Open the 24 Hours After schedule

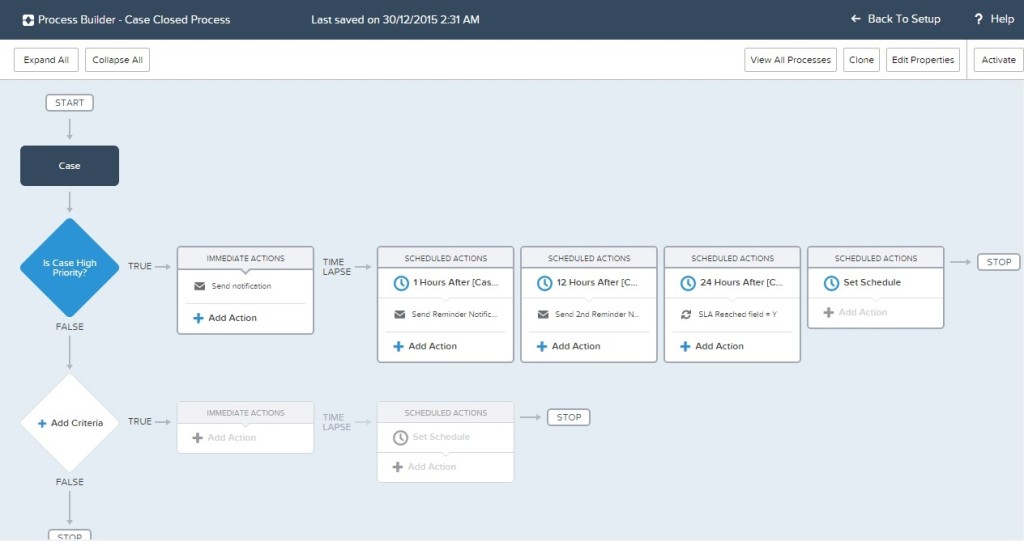[x=732, y=283]
